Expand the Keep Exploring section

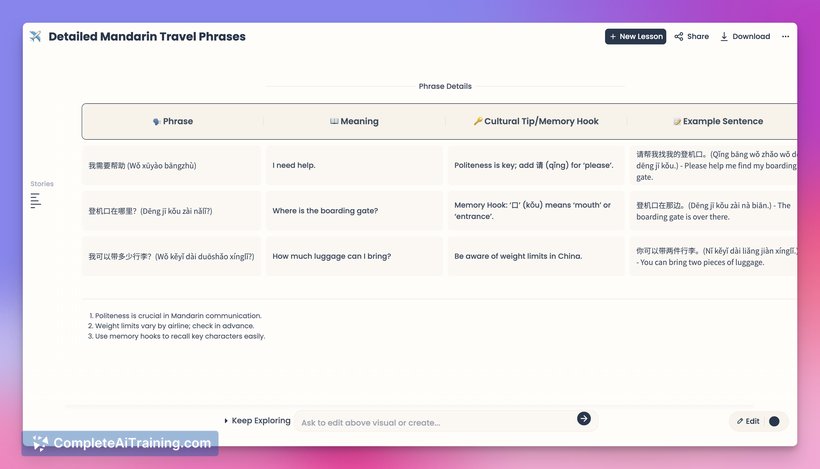tap(258, 421)
